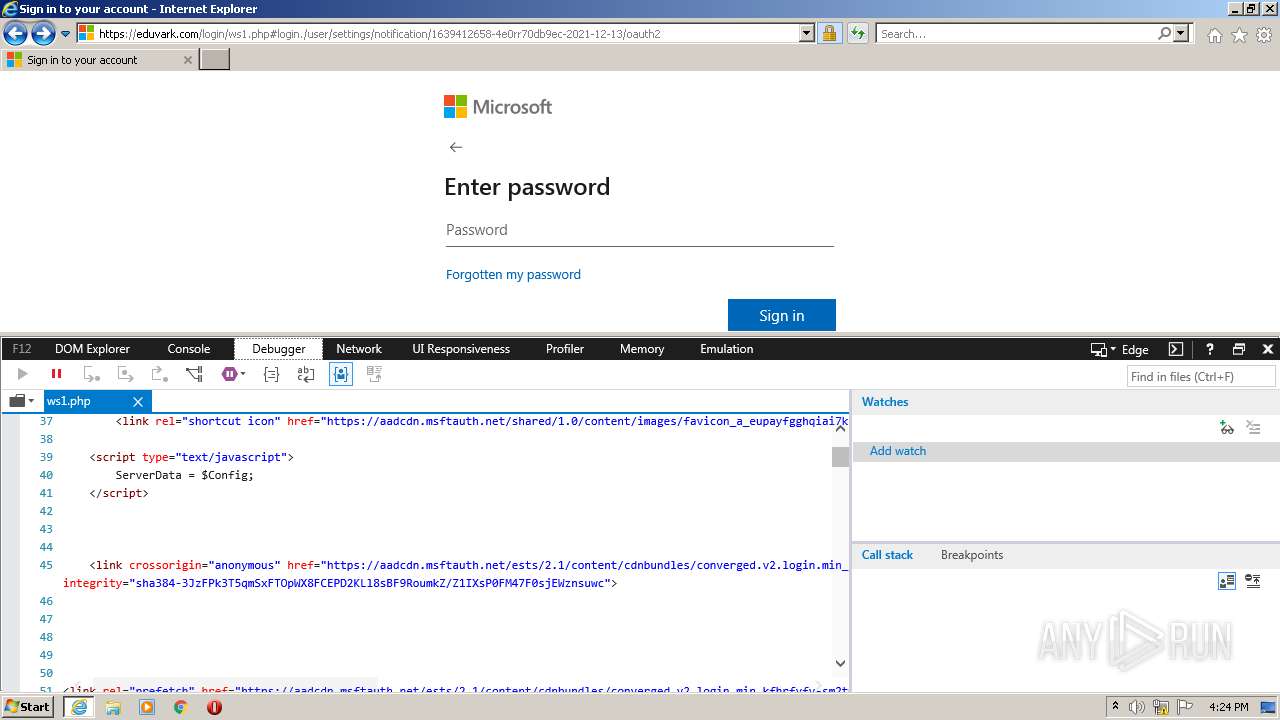Open the Memory tab
Screen dimensions: 1280x720
tap(642, 349)
